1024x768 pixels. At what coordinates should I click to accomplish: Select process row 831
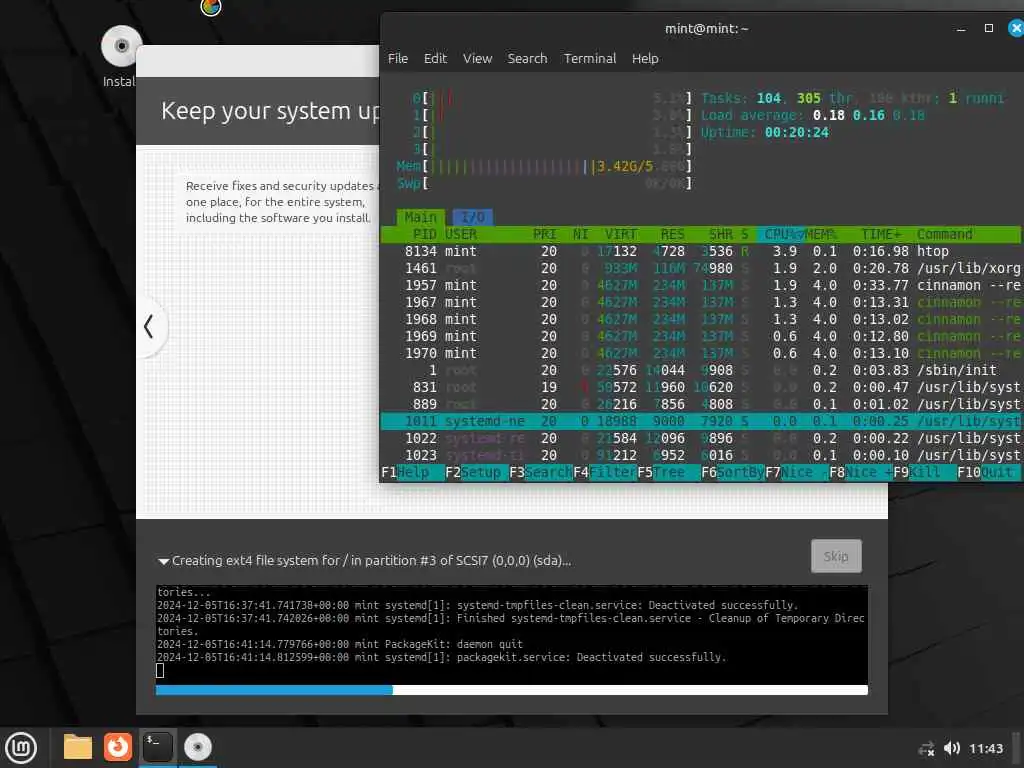click(700, 387)
